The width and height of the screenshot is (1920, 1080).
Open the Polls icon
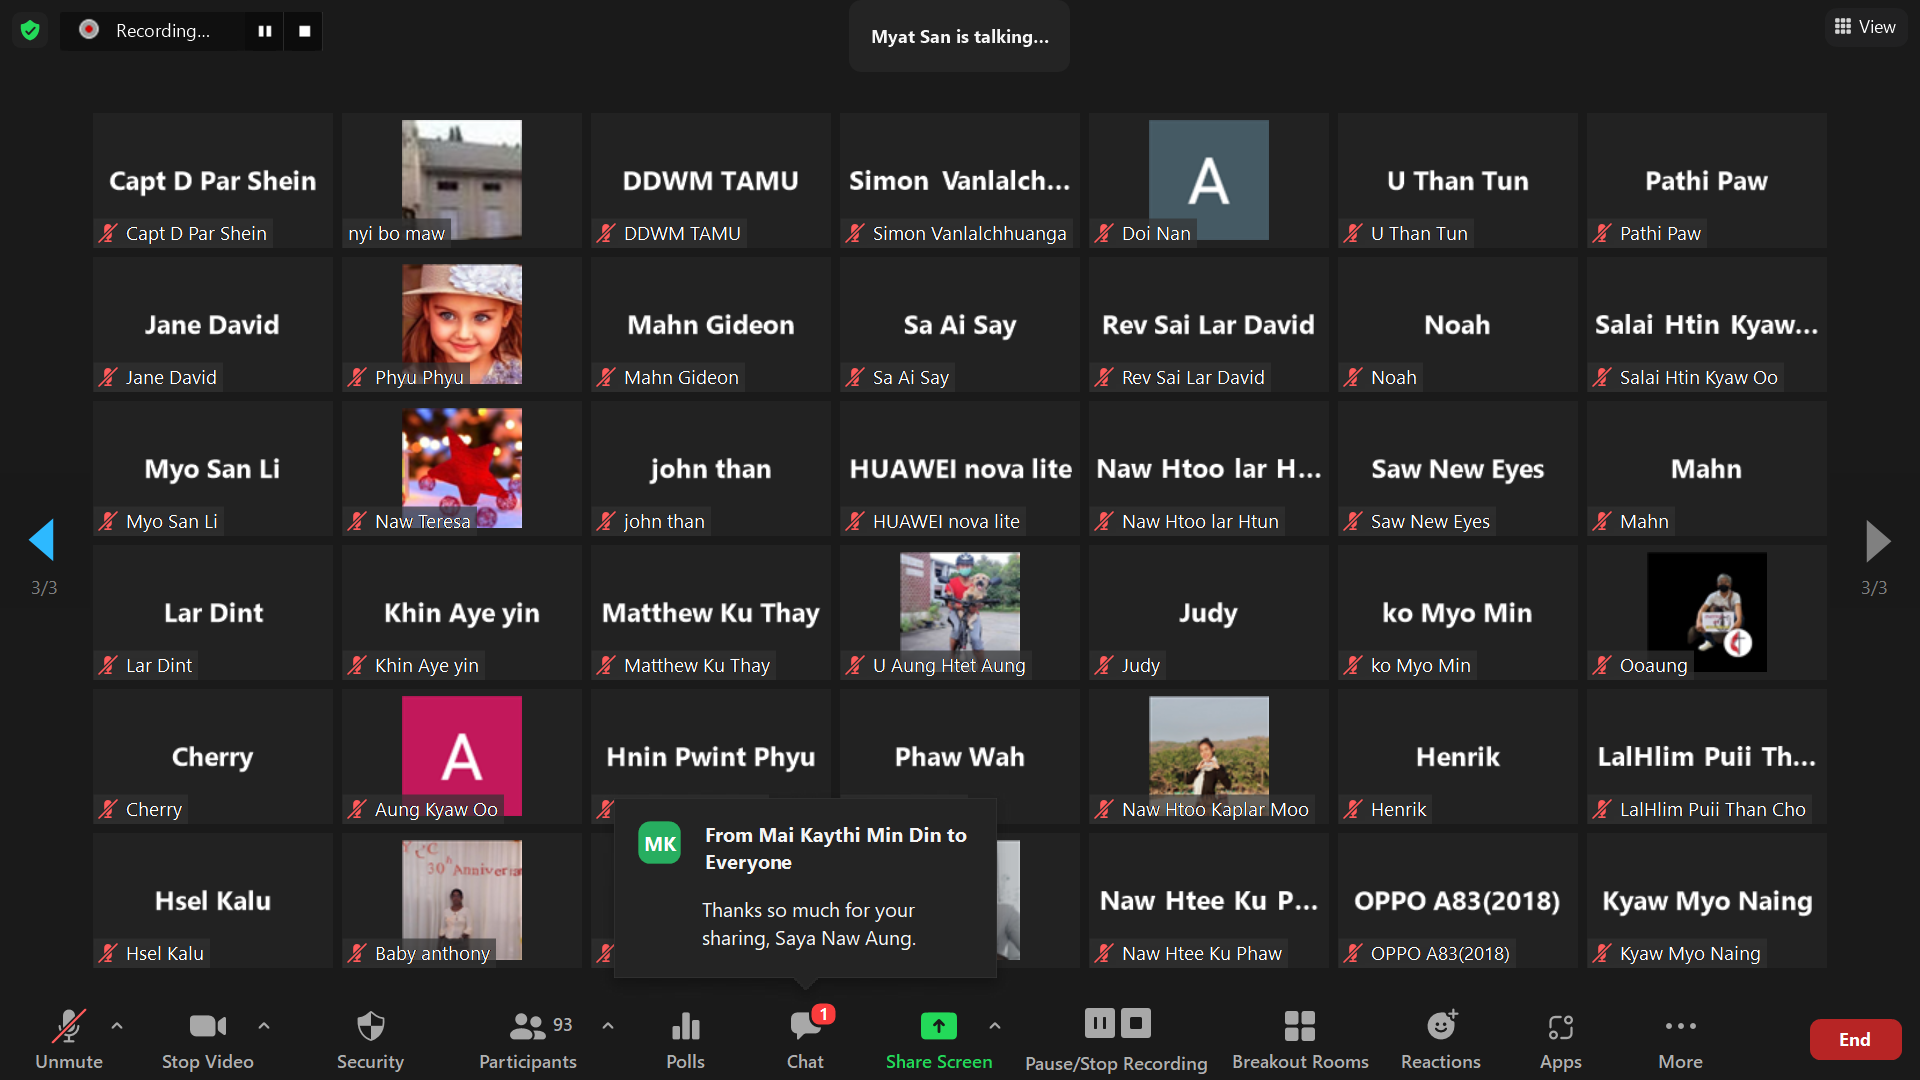pos(685,1027)
